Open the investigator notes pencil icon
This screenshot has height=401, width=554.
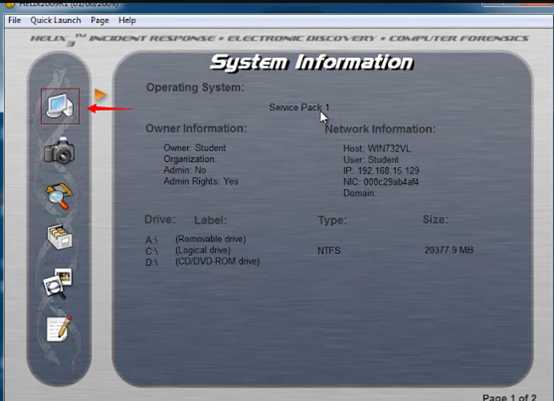point(59,328)
